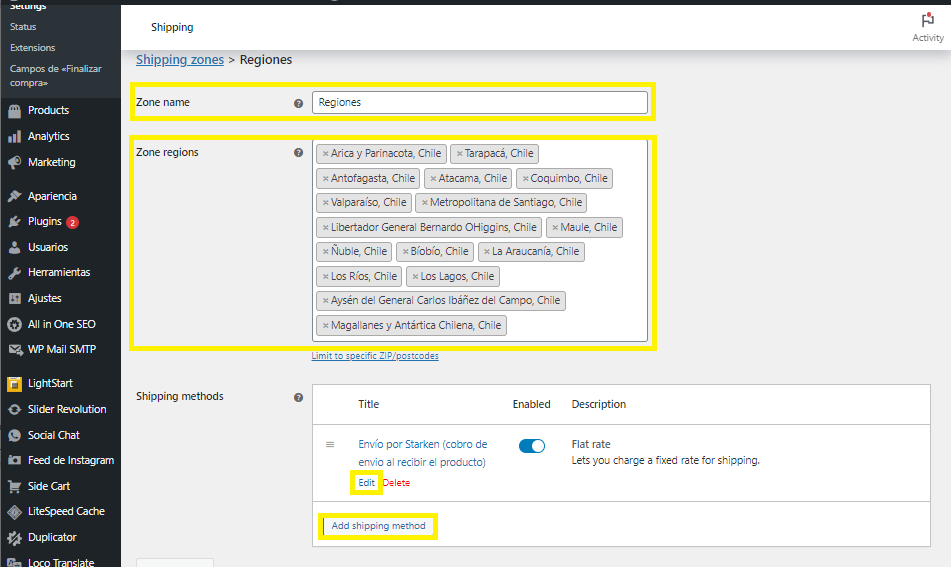Click Limit to specific ZIP/postcodes link
Screen dimensions: 951x567
pos(375,356)
